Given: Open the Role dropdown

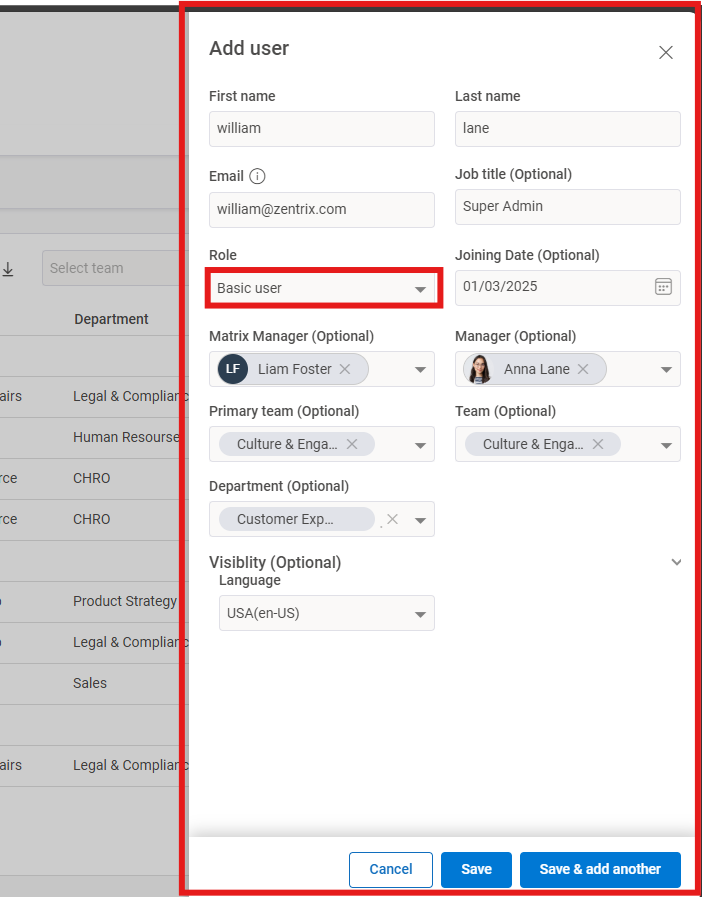Looking at the screenshot, I should click(322, 288).
